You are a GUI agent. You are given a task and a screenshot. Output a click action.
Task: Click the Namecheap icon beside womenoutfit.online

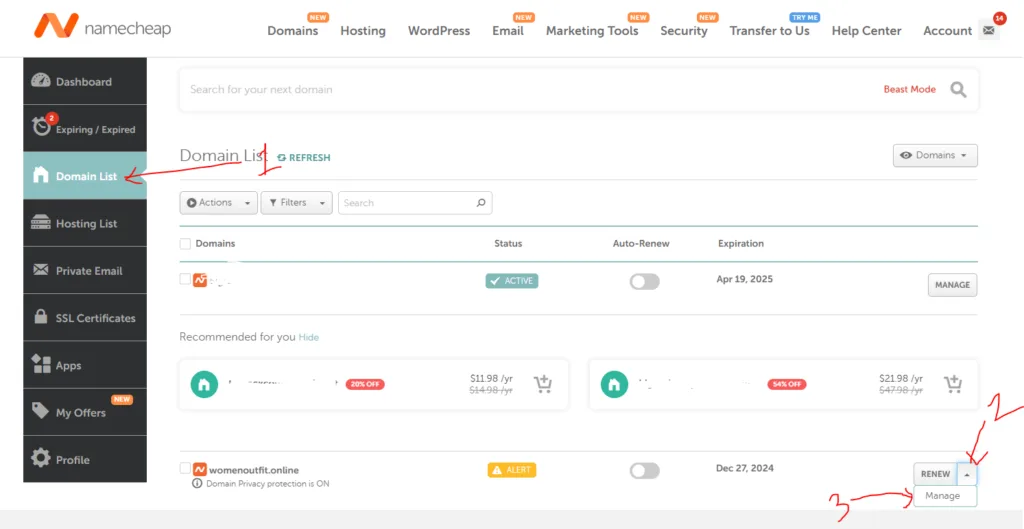(x=200, y=470)
